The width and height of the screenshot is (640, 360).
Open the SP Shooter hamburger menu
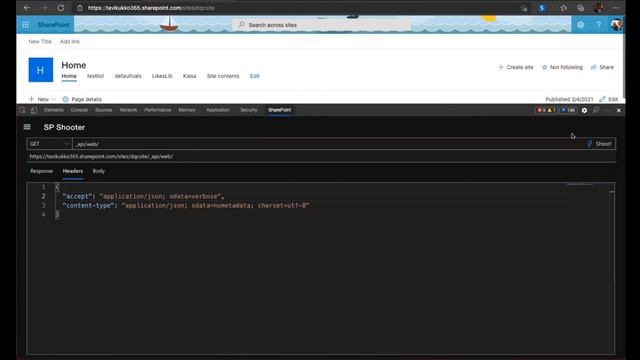point(27,127)
